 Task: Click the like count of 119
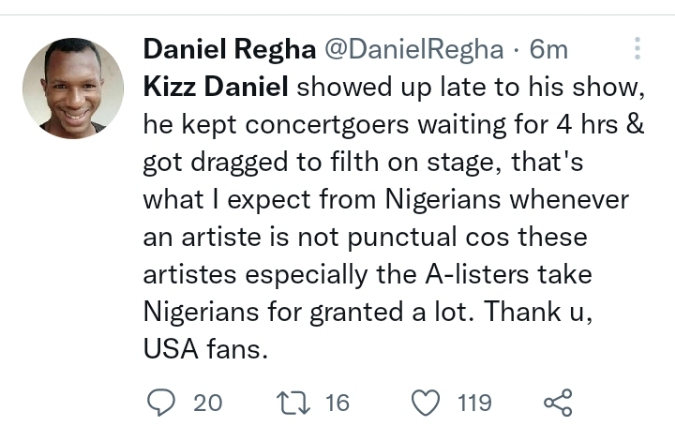(474, 403)
